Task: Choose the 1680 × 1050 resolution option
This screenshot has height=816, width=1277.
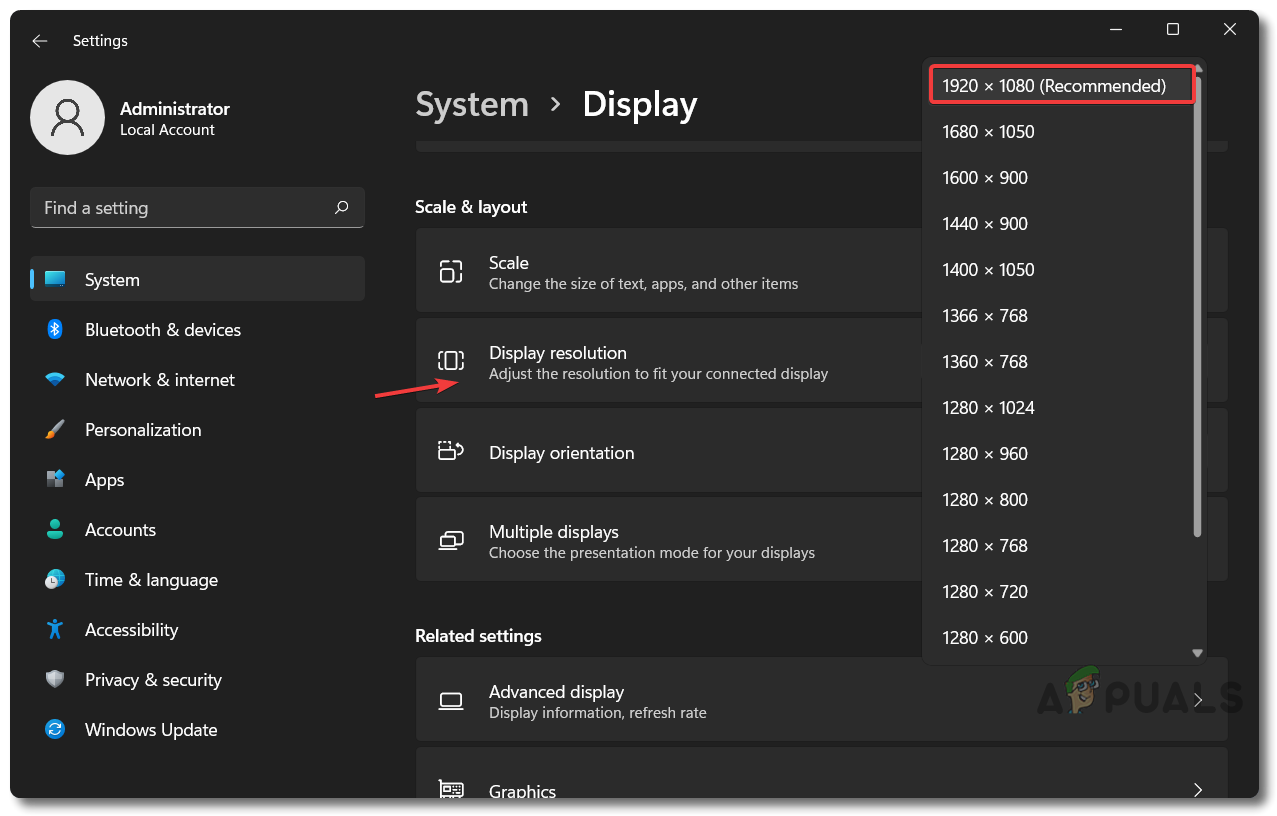Action: [988, 132]
